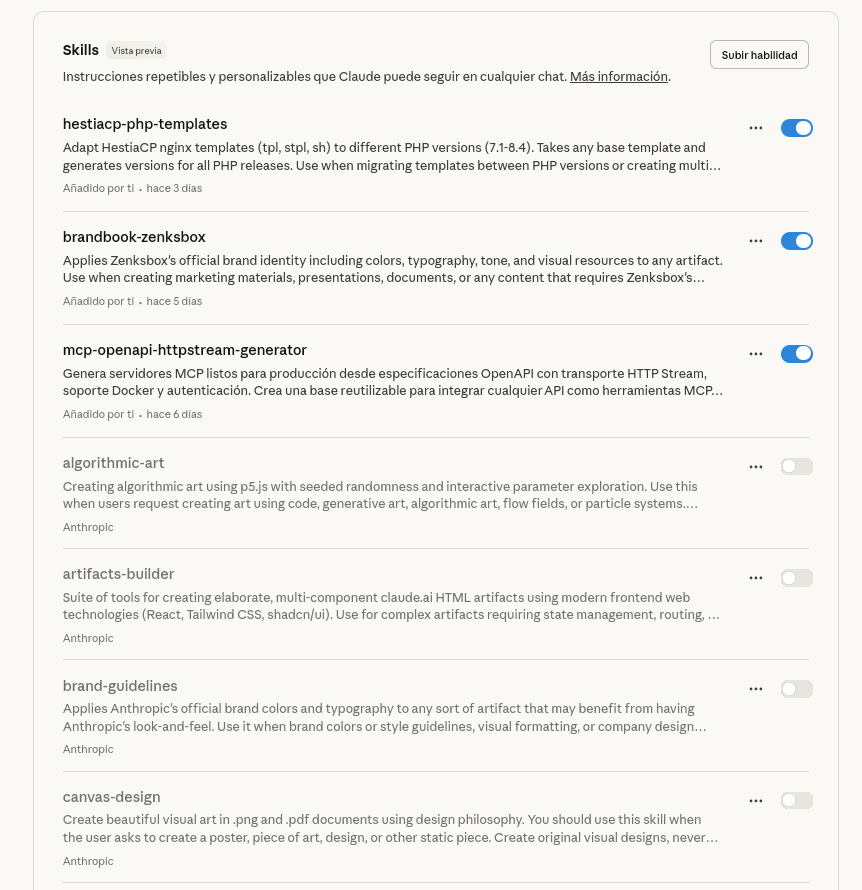Select the hestiacp-php-templates skill title
The width and height of the screenshot is (862, 890).
click(145, 124)
